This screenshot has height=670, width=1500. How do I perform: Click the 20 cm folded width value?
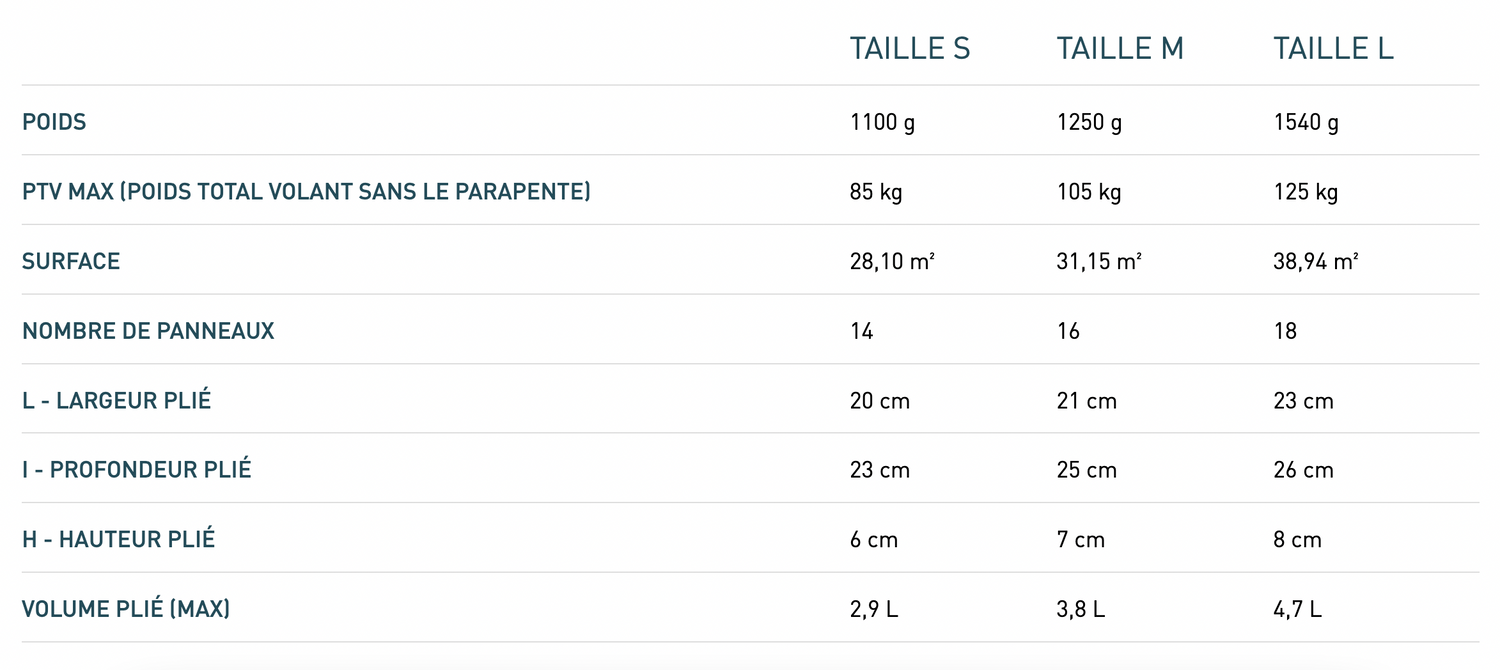click(880, 400)
